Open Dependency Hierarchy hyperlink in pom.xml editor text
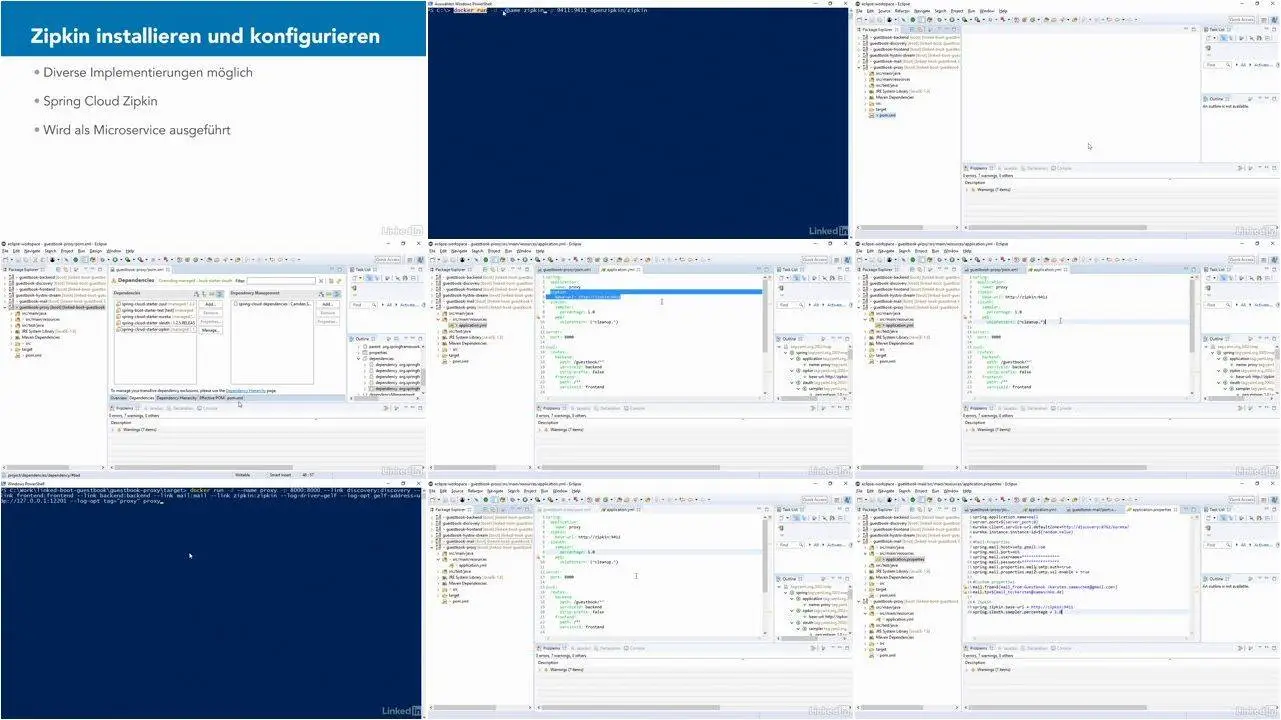Screen dimensions: 1281x720 click(246, 391)
